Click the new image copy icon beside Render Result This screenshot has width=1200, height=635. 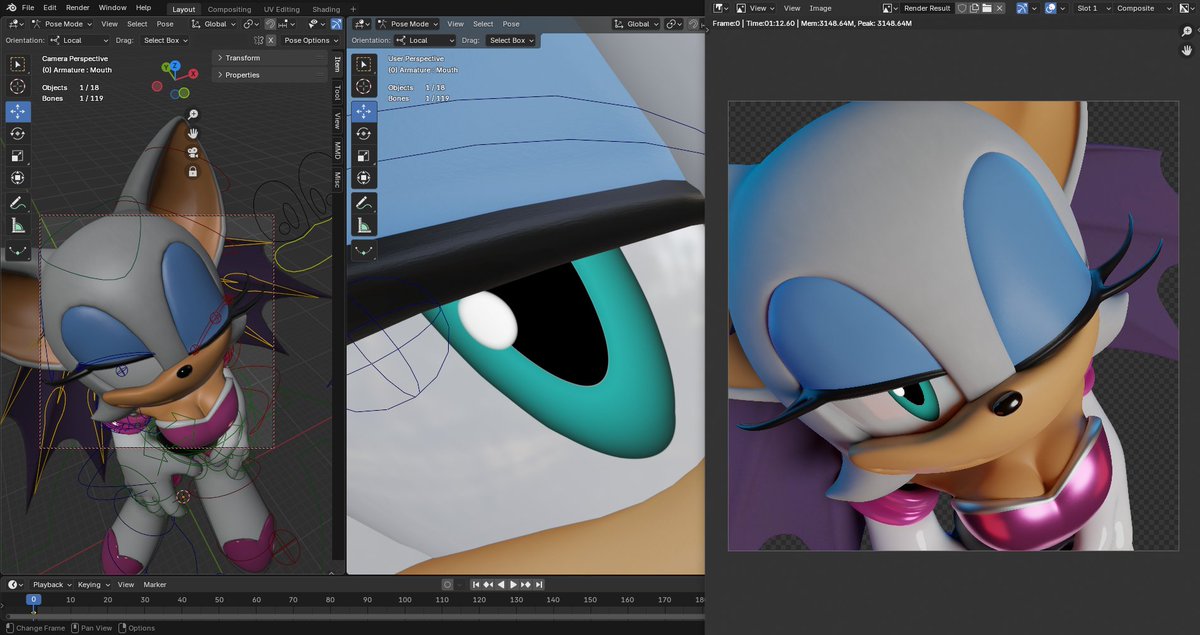pyautogui.click(x=974, y=8)
